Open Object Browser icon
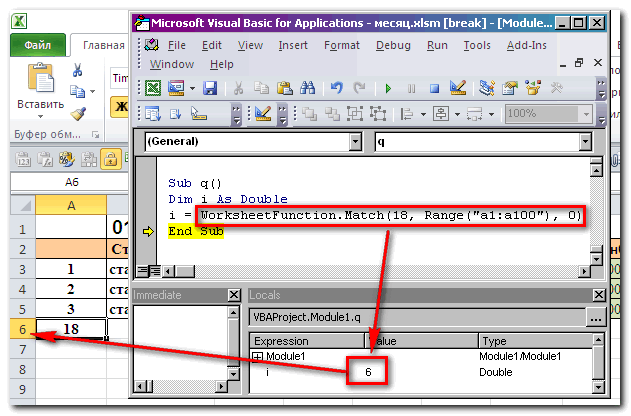The height and width of the screenshot is (416, 631). [533, 88]
